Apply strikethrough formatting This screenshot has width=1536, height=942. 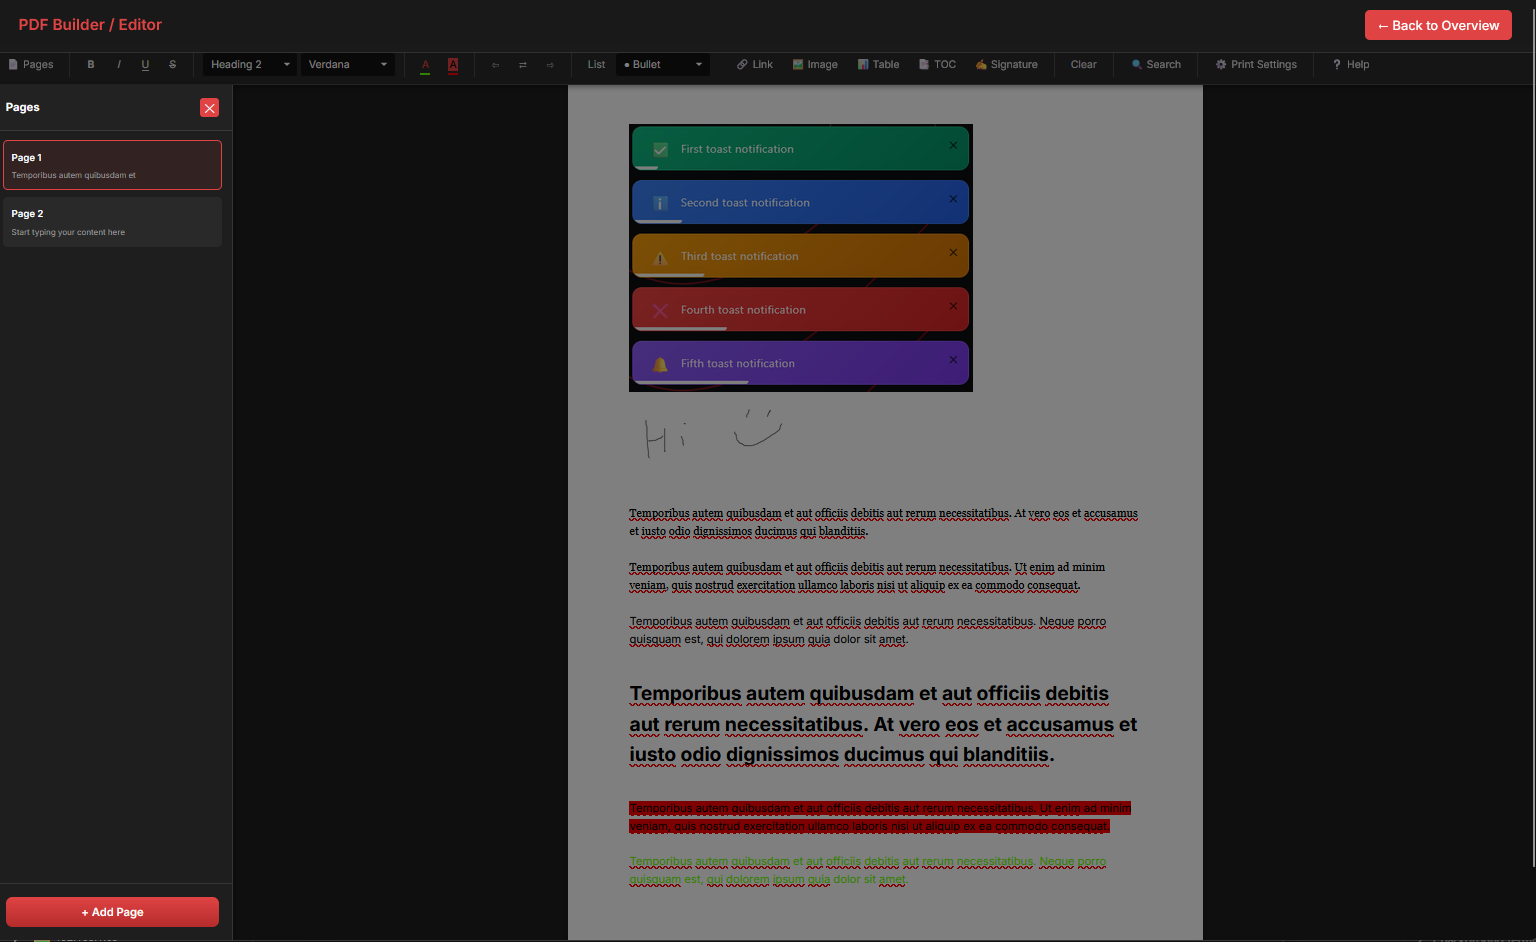[172, 65]
